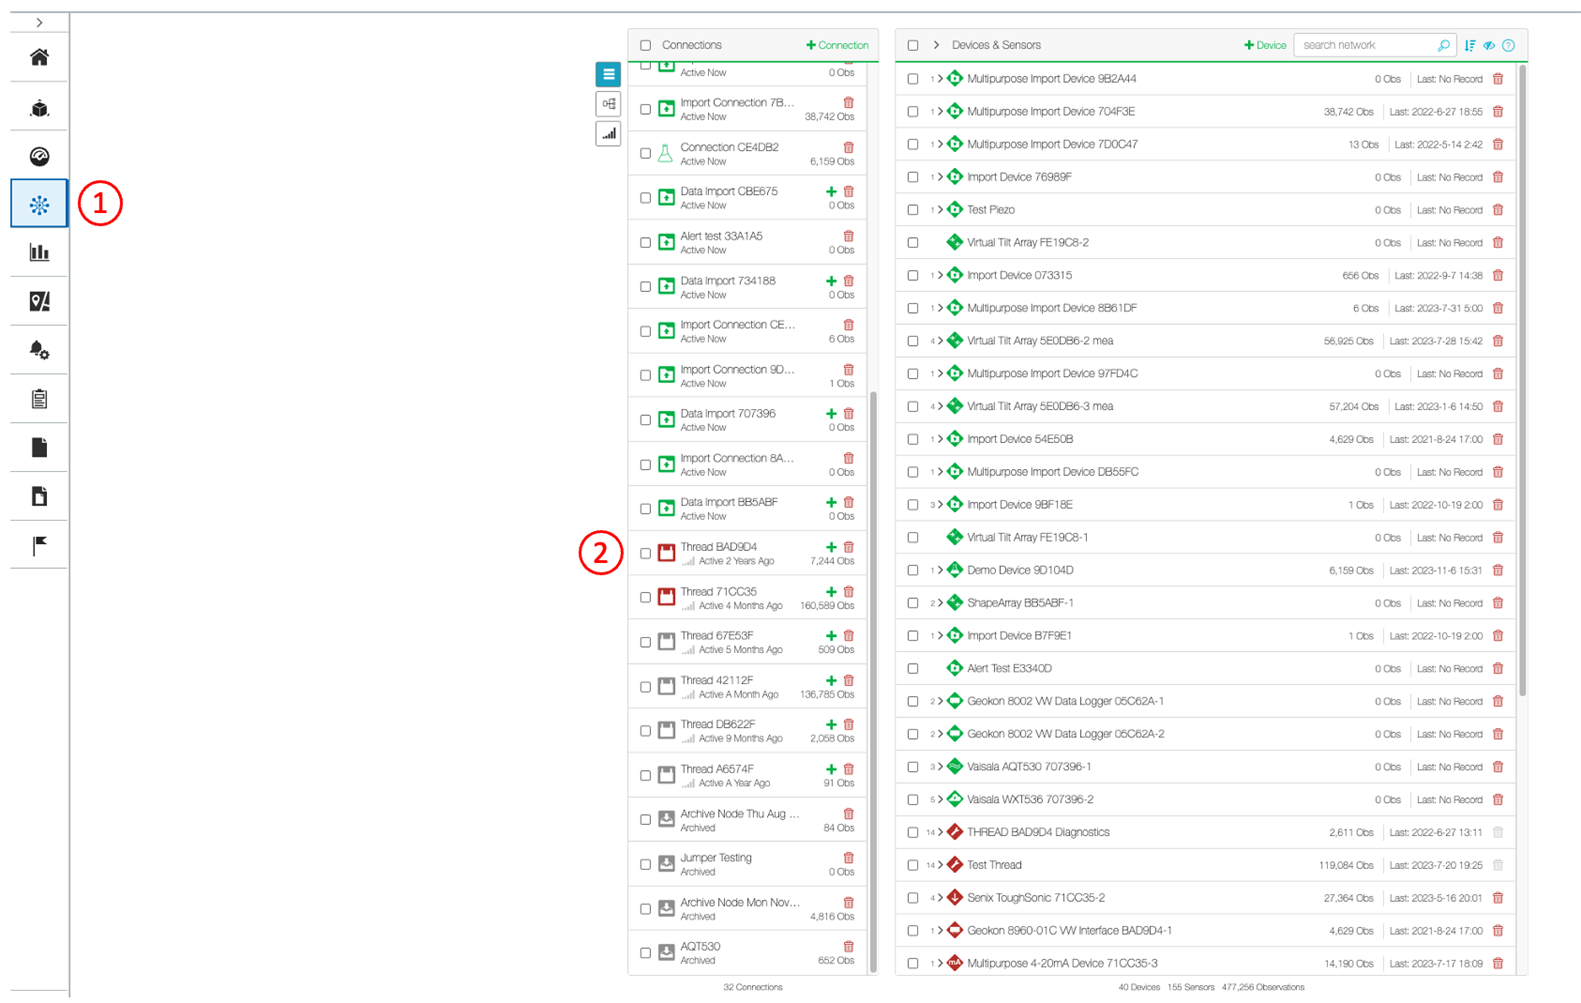Select all Connections with header checkbox
Viewport: 1581px width, 1003px height.
pos(645,45)
